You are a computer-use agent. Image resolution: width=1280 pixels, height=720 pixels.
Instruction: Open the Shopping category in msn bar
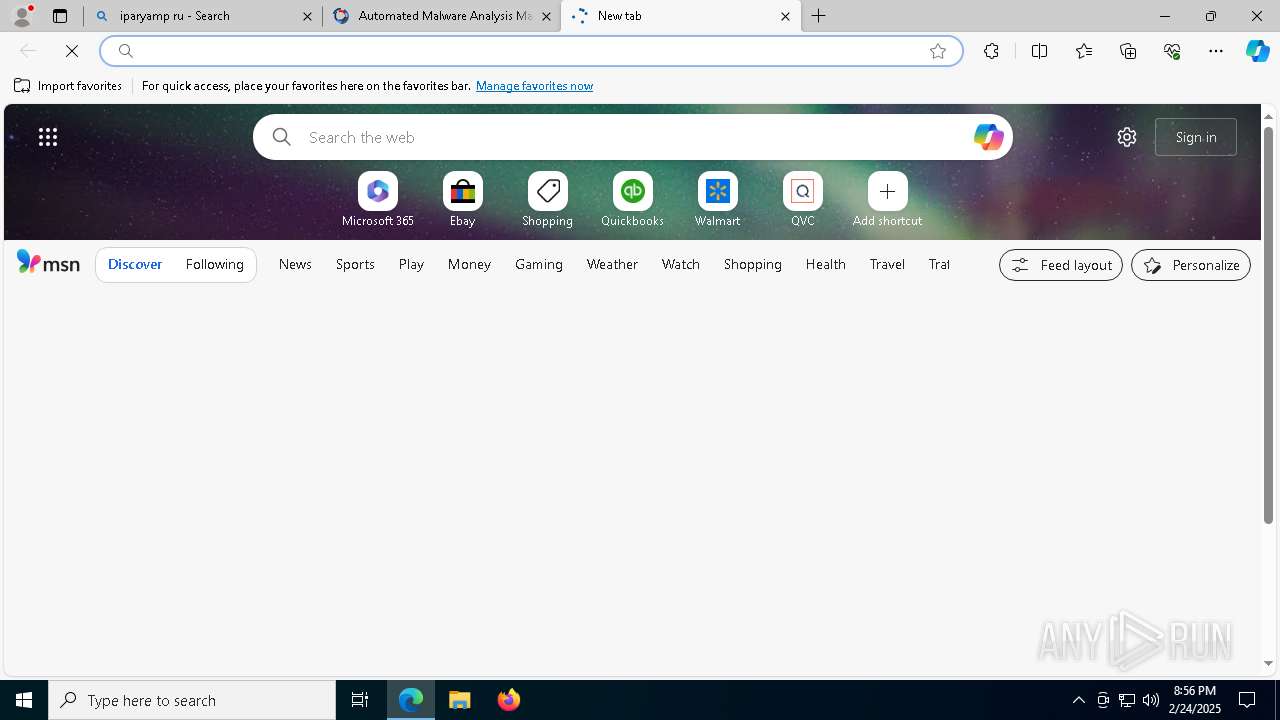753,264
